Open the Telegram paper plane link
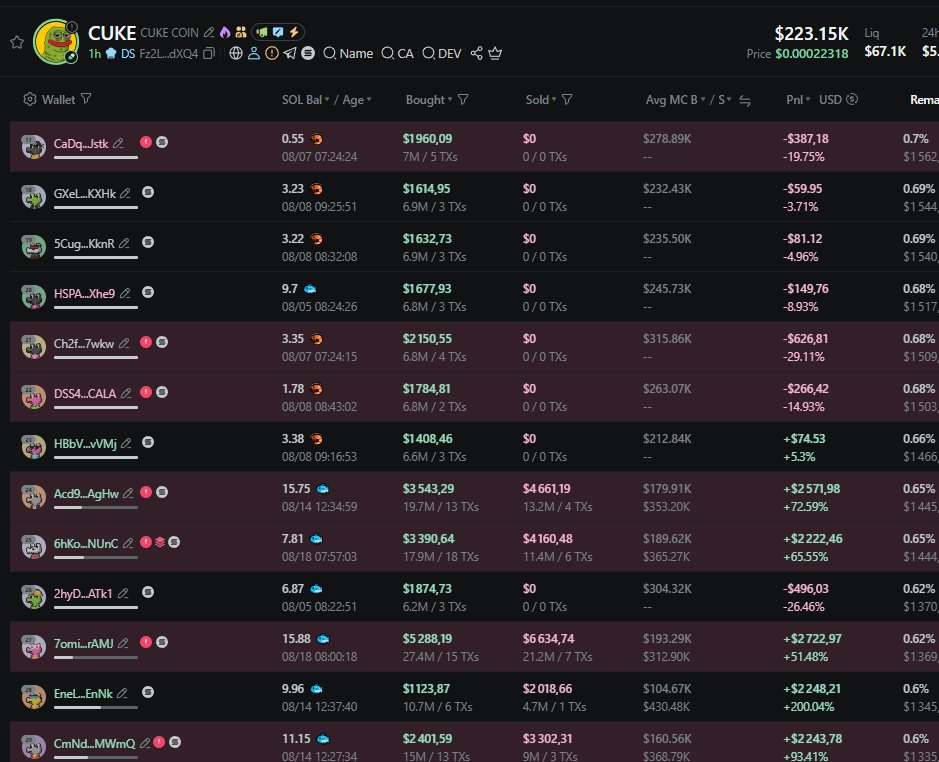Image resolution: width=939 pixels, height=762 pixels. (290, 53)
